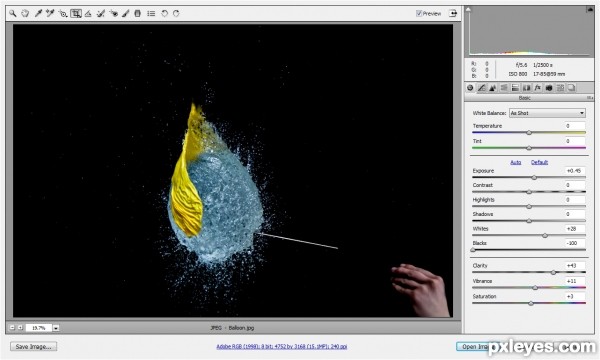This screenshot has height=360, width=600.
Task: Select the Hand tool
Action: tap(25, 13)
